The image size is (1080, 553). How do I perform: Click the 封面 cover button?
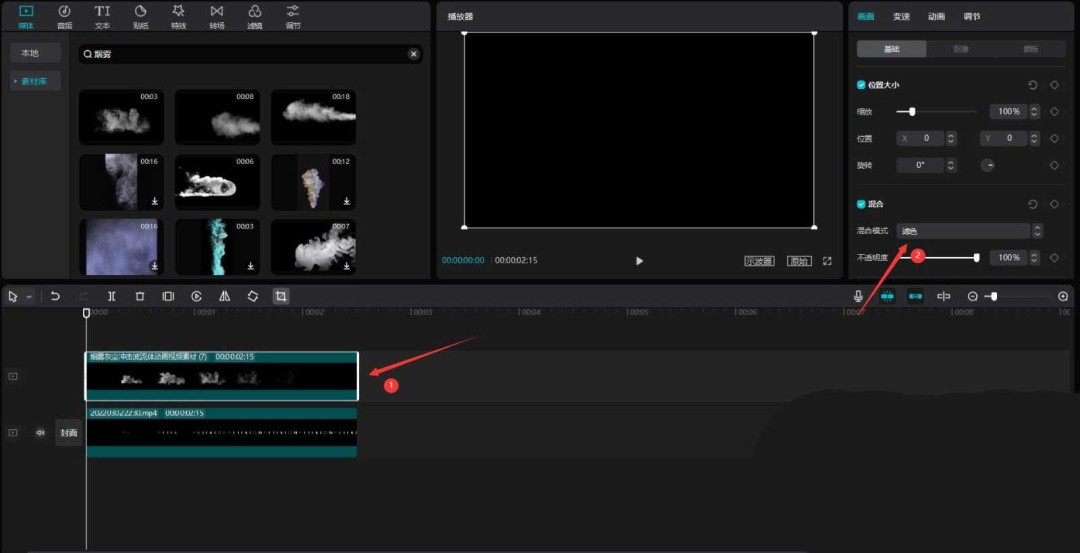(x=68, y=433)
